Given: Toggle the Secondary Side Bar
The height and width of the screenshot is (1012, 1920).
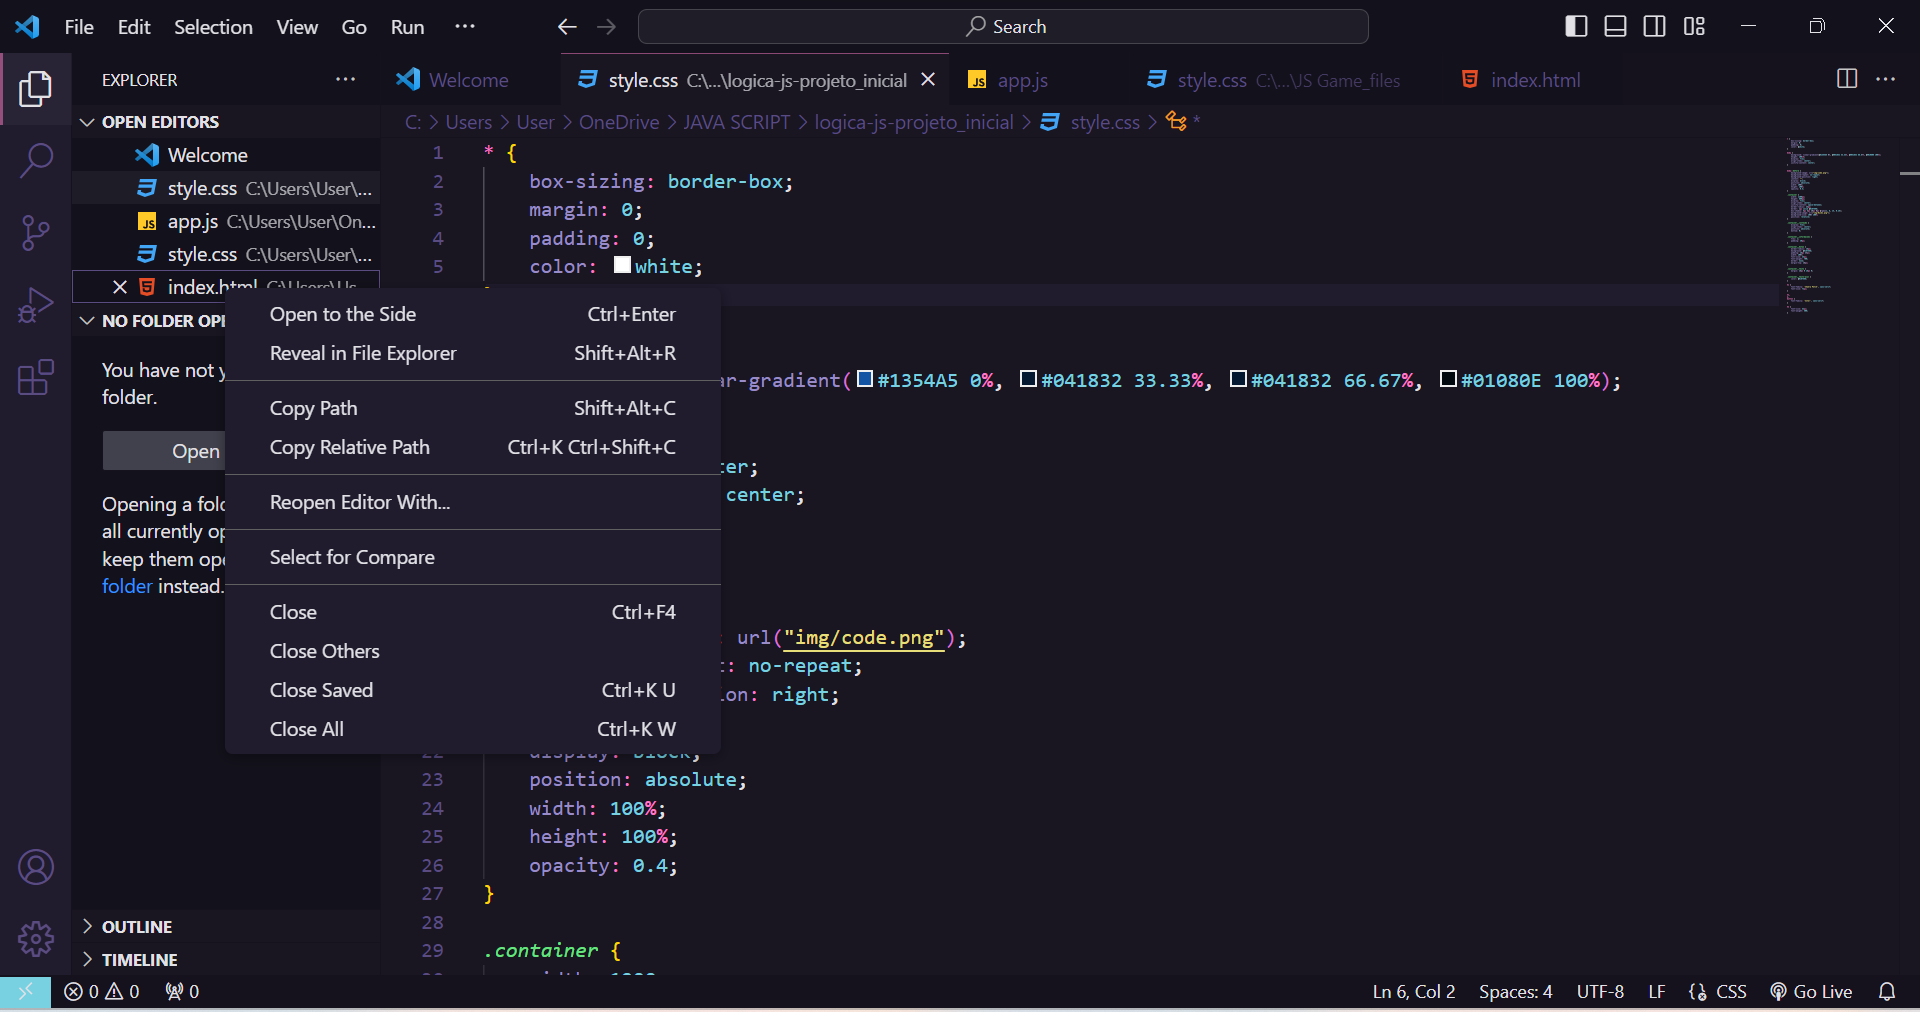Looking at the screenshot, I should (x=1655, y=26).
